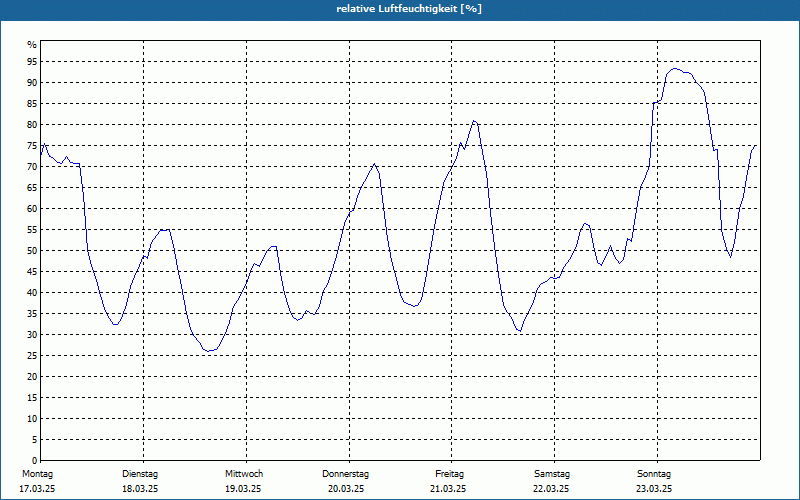This screenshot has width=800, height=500.
Task: Select the 10 y-axis label
Action: click(32, 419)
